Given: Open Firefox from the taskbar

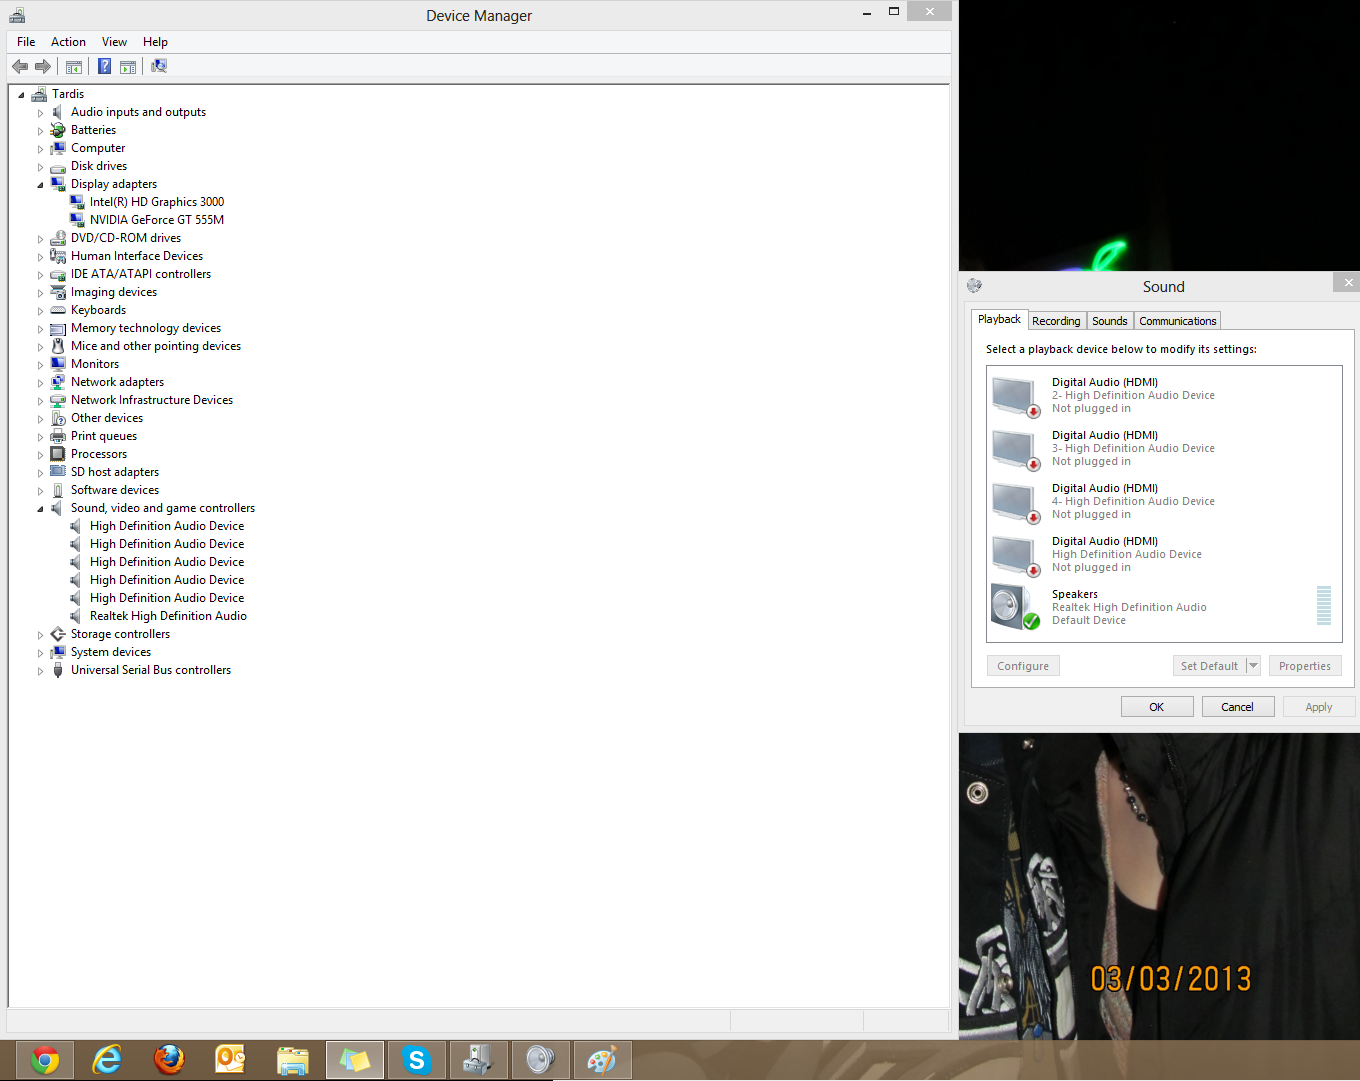Looking at the screenshot, I should (x=169, y=1060).
